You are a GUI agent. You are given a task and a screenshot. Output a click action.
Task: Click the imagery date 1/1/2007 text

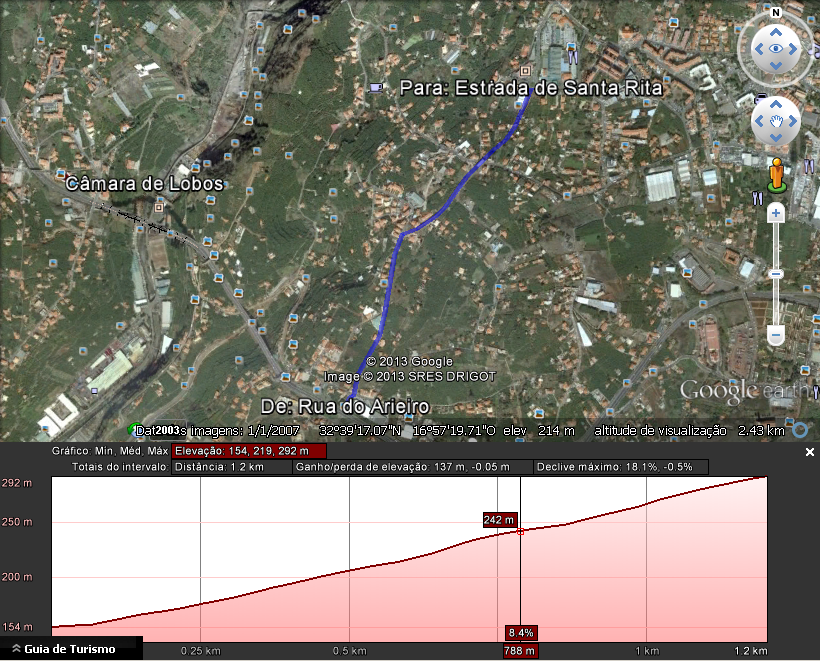pos(273,431)
